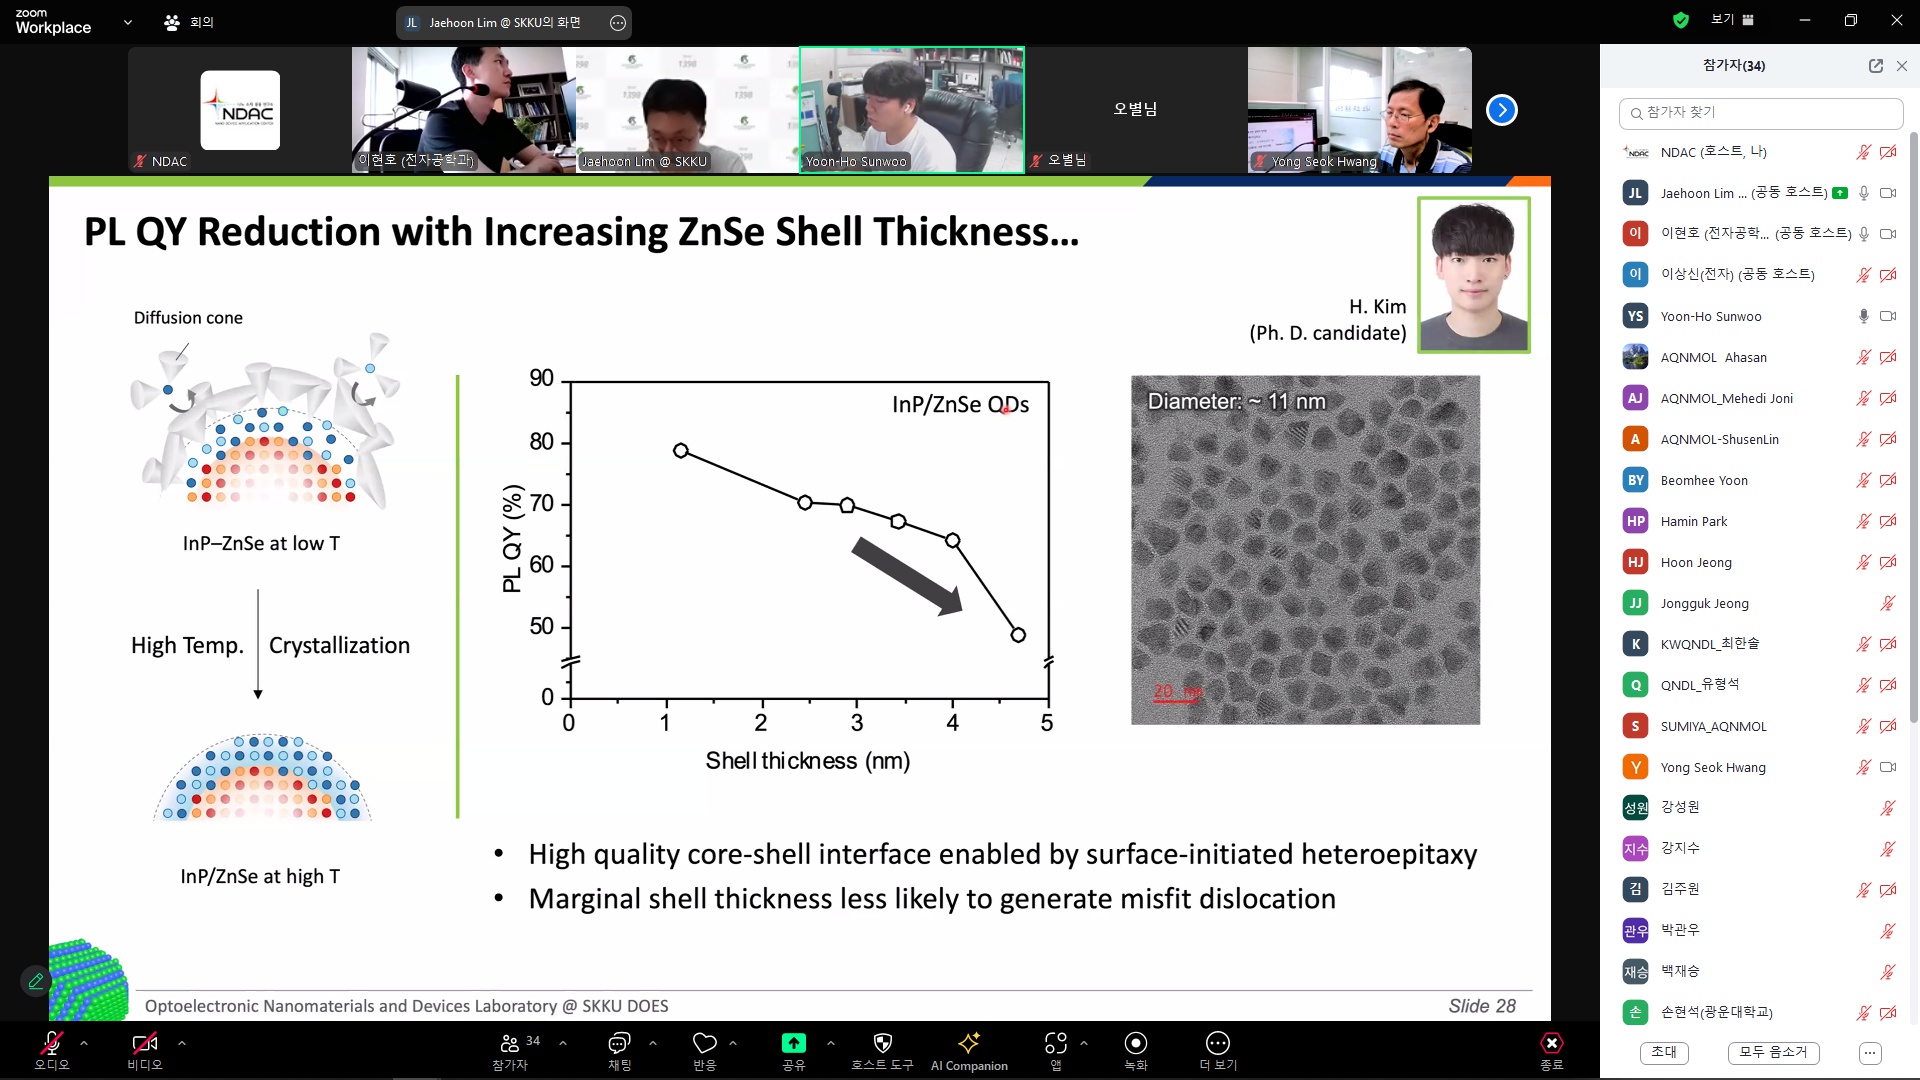Select the NDAC video thumbnail
This screenshot has height=1080, width=1920.
click(x=240, y=110)
